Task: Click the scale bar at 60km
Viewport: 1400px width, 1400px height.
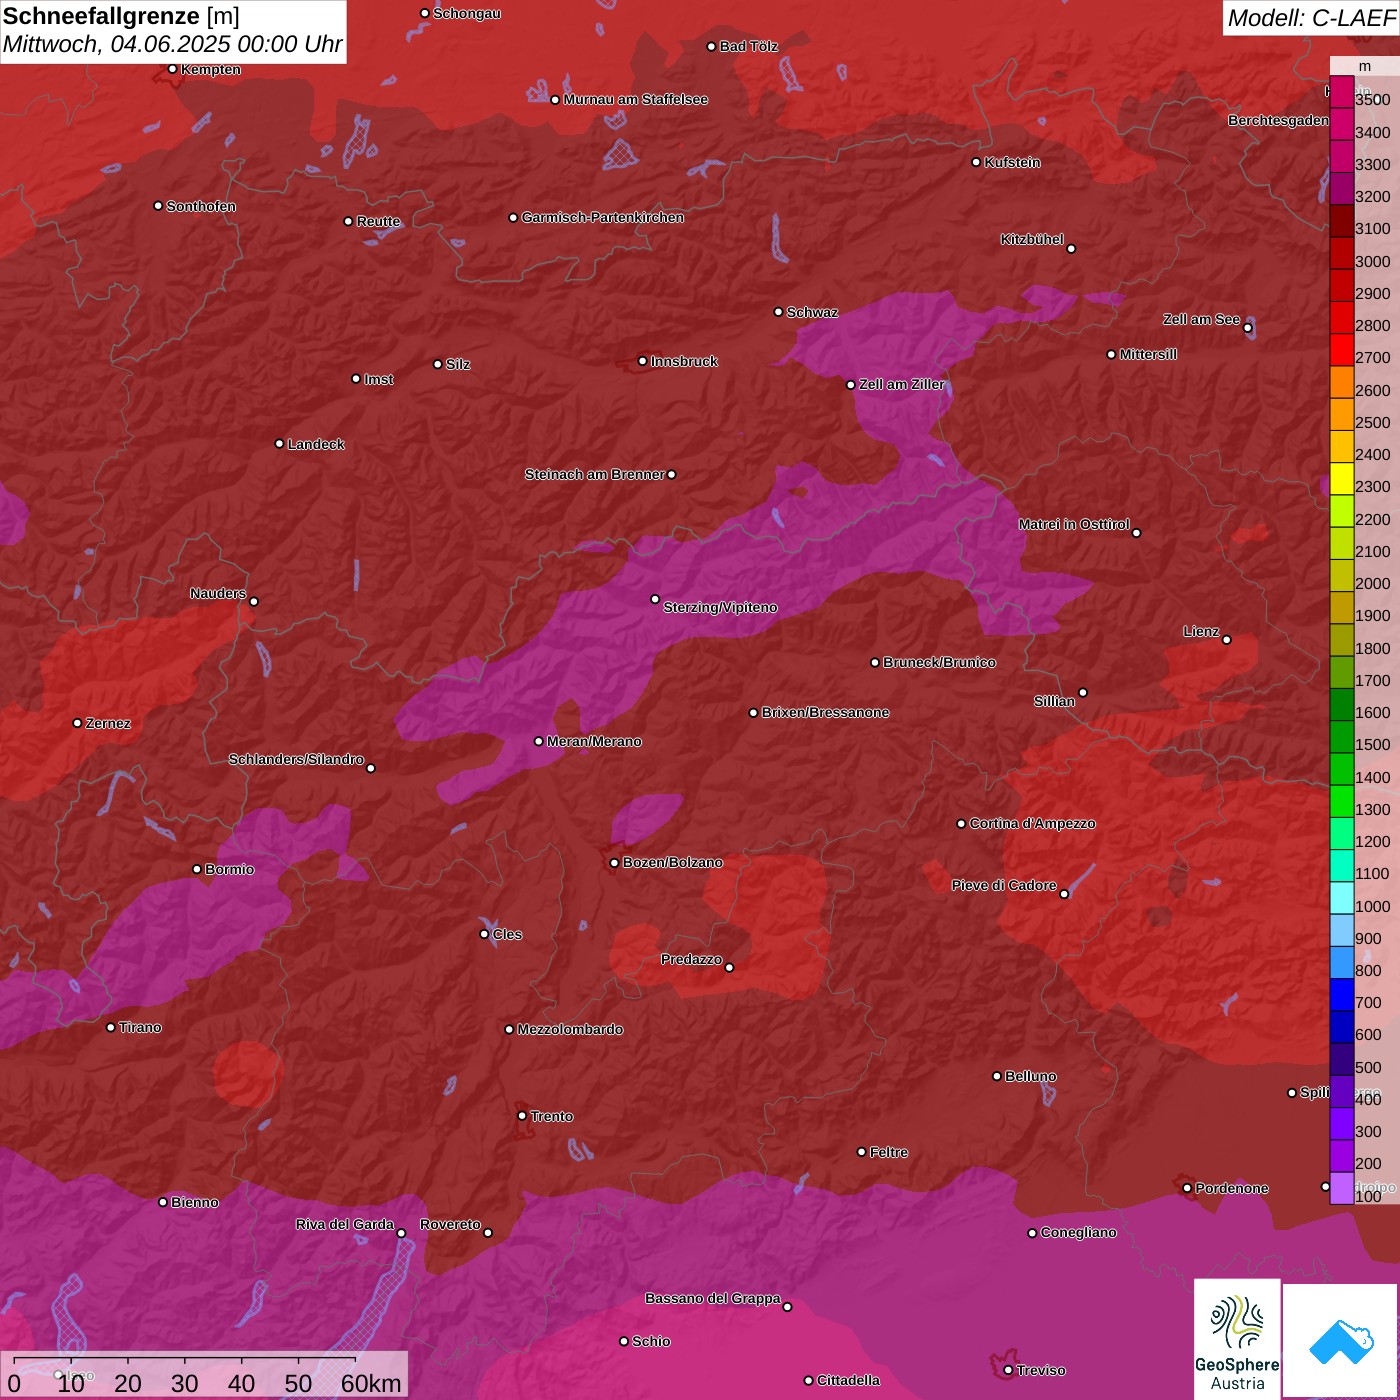Action: point(371,1383)
